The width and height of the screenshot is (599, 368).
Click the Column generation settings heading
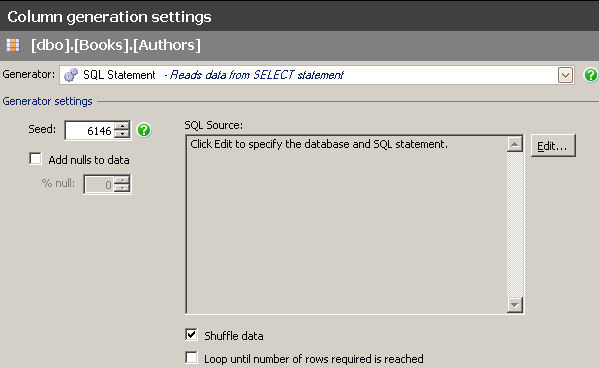point(109,17)
